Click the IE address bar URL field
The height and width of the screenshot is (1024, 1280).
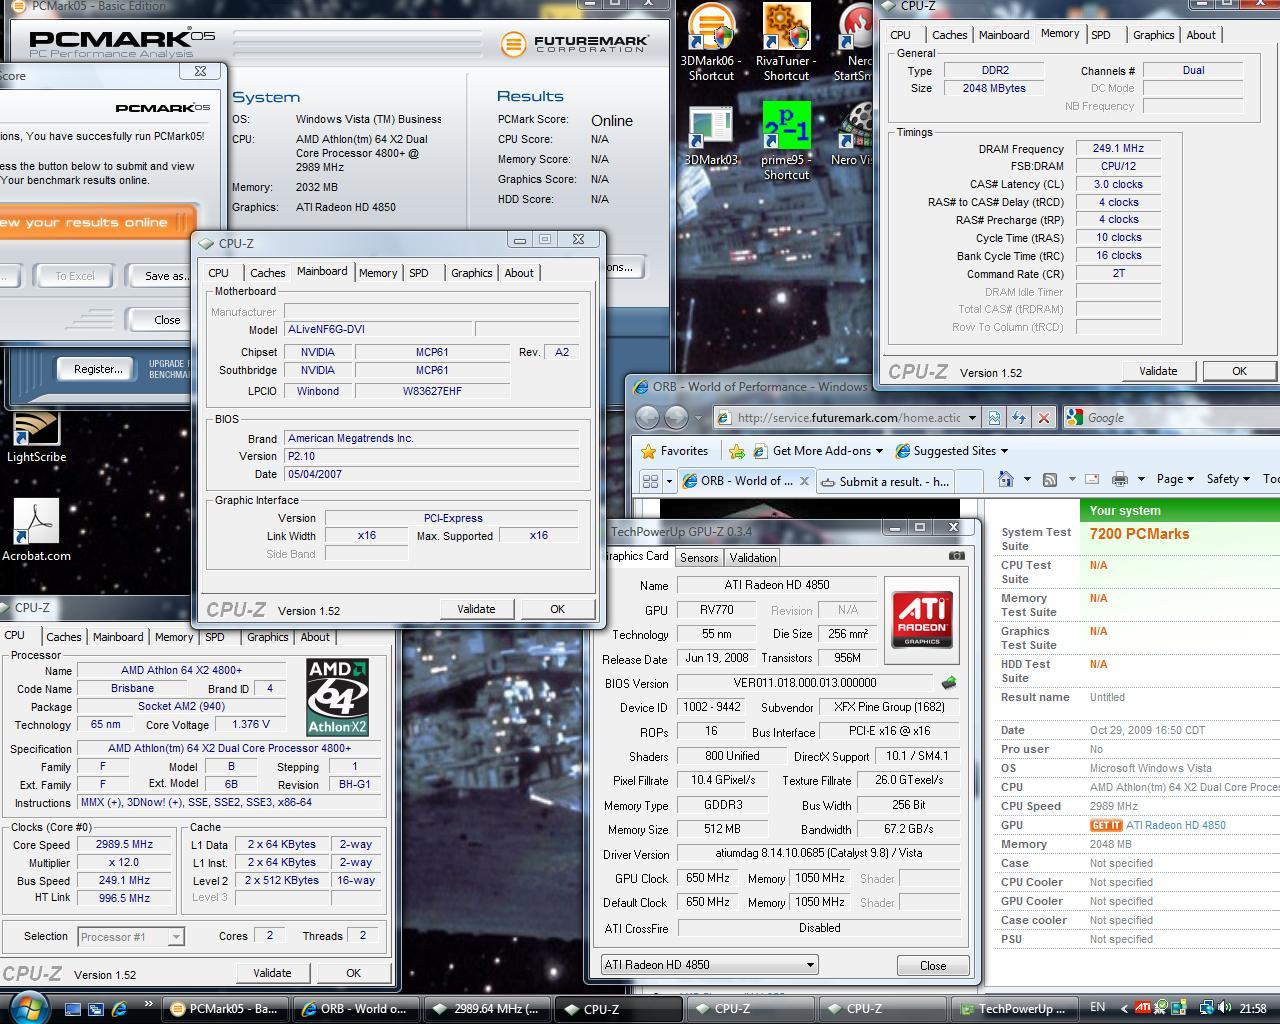[x=848, y=418]
